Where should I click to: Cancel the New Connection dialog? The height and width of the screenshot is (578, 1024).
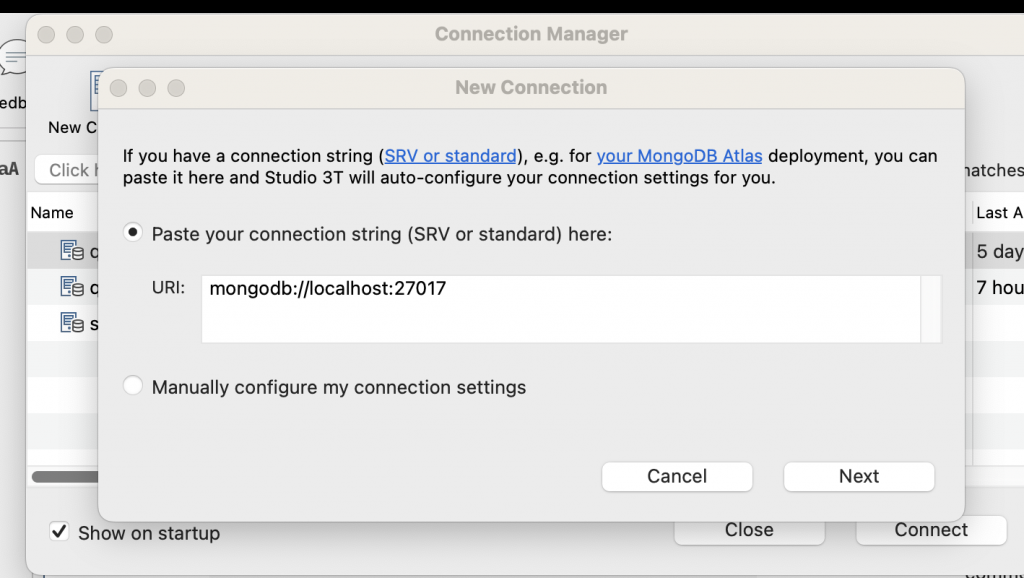coord(677,476)
